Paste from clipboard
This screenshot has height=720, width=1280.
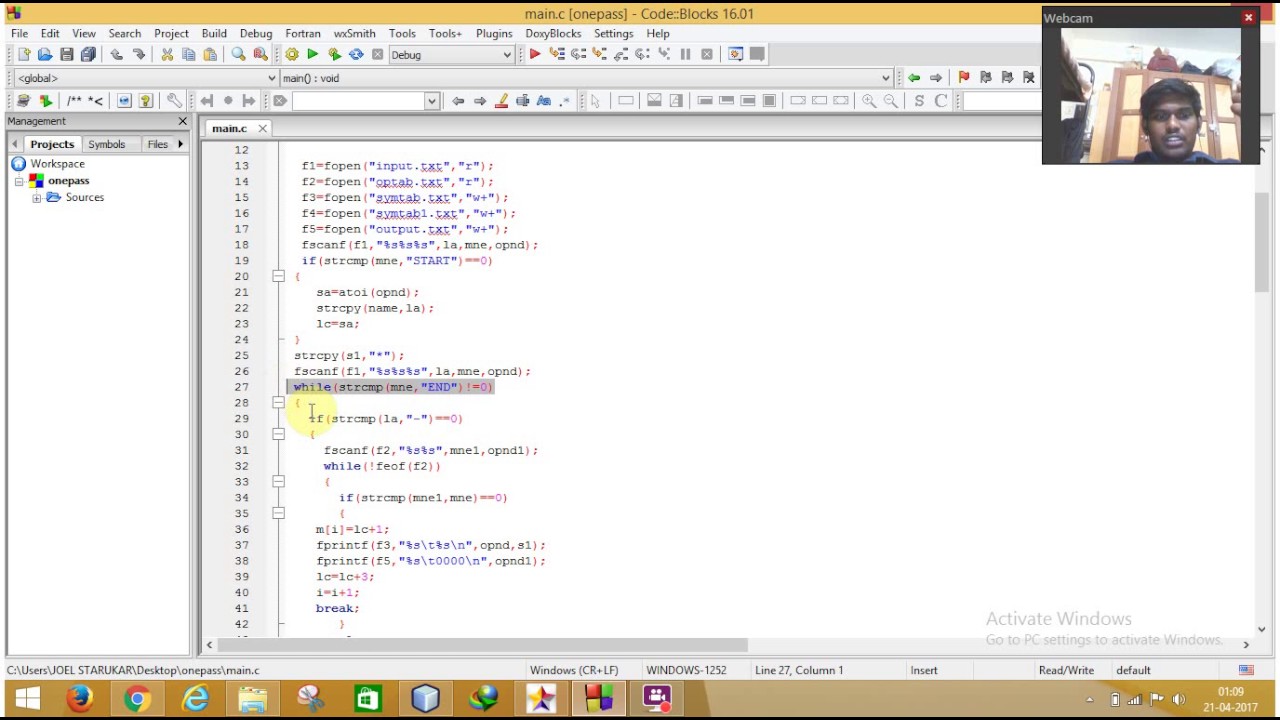click(x=210, y=55)
